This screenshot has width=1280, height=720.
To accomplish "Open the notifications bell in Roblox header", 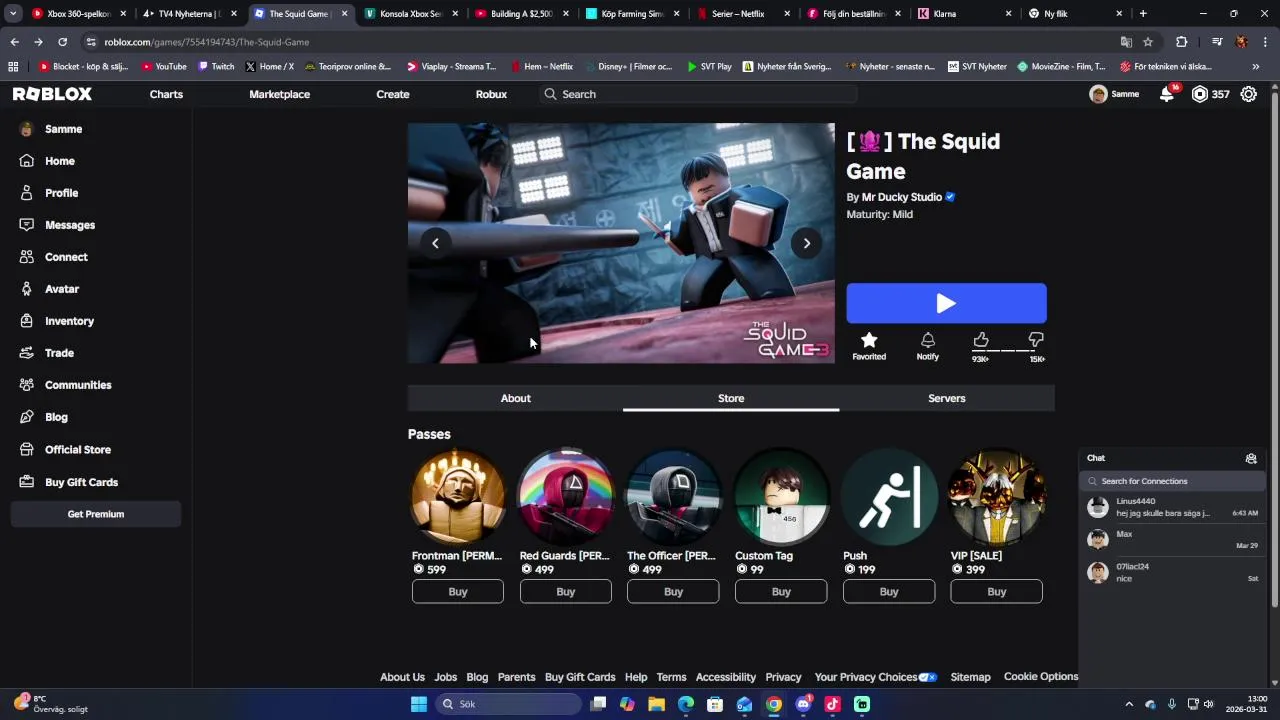I will tap(1167, 94).
